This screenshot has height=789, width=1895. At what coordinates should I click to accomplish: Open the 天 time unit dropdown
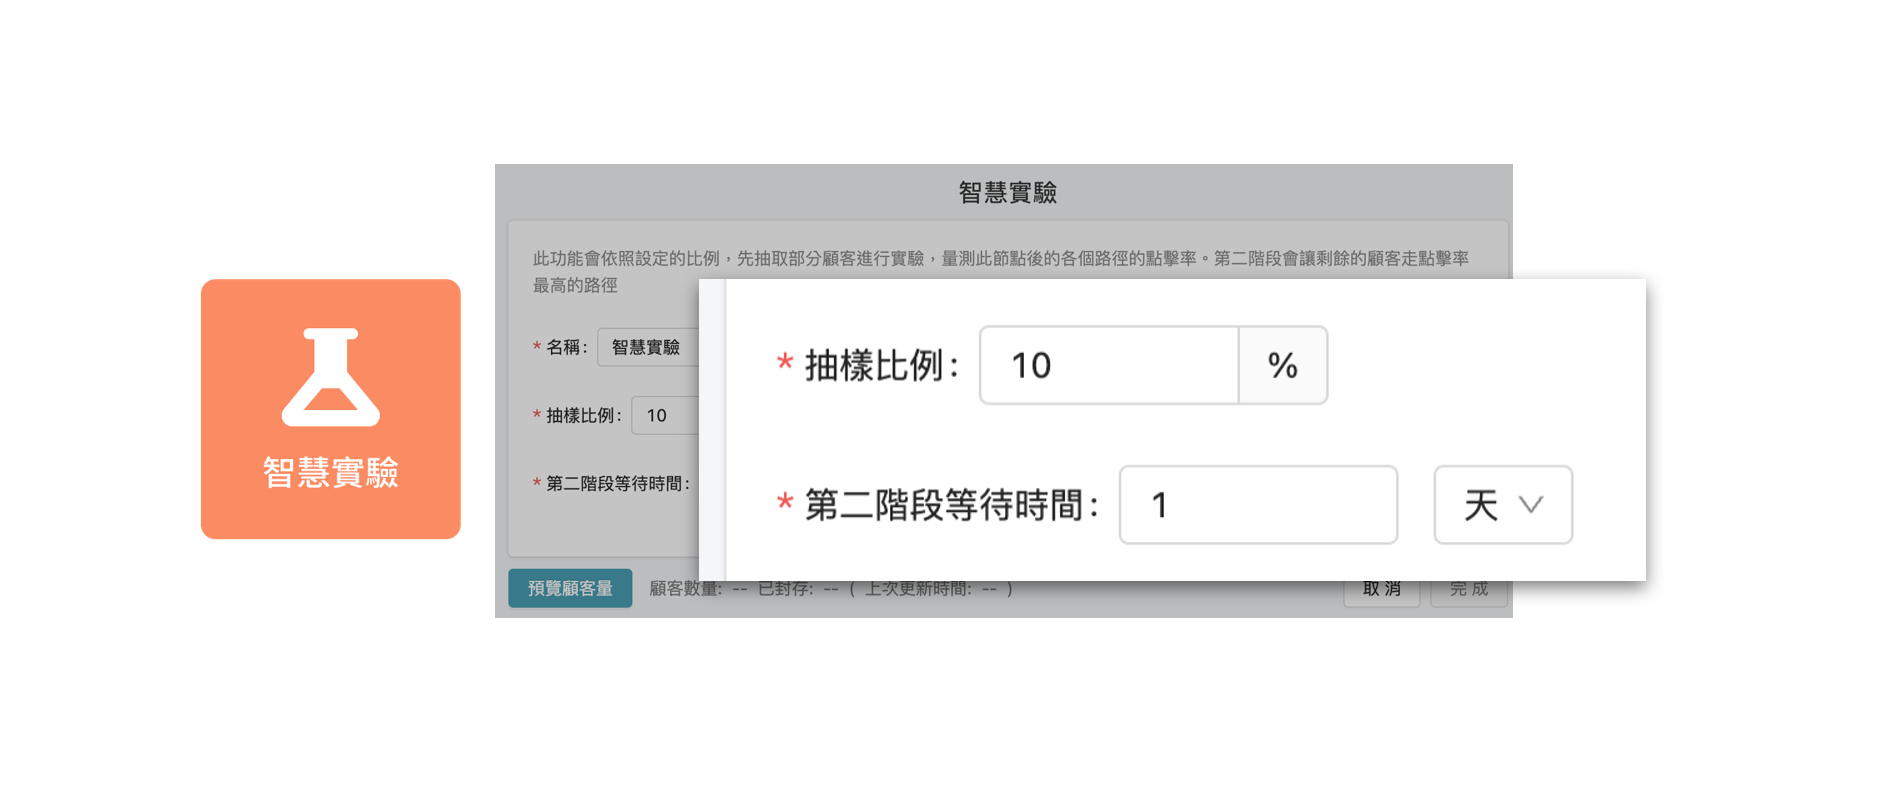point(1502,505)
